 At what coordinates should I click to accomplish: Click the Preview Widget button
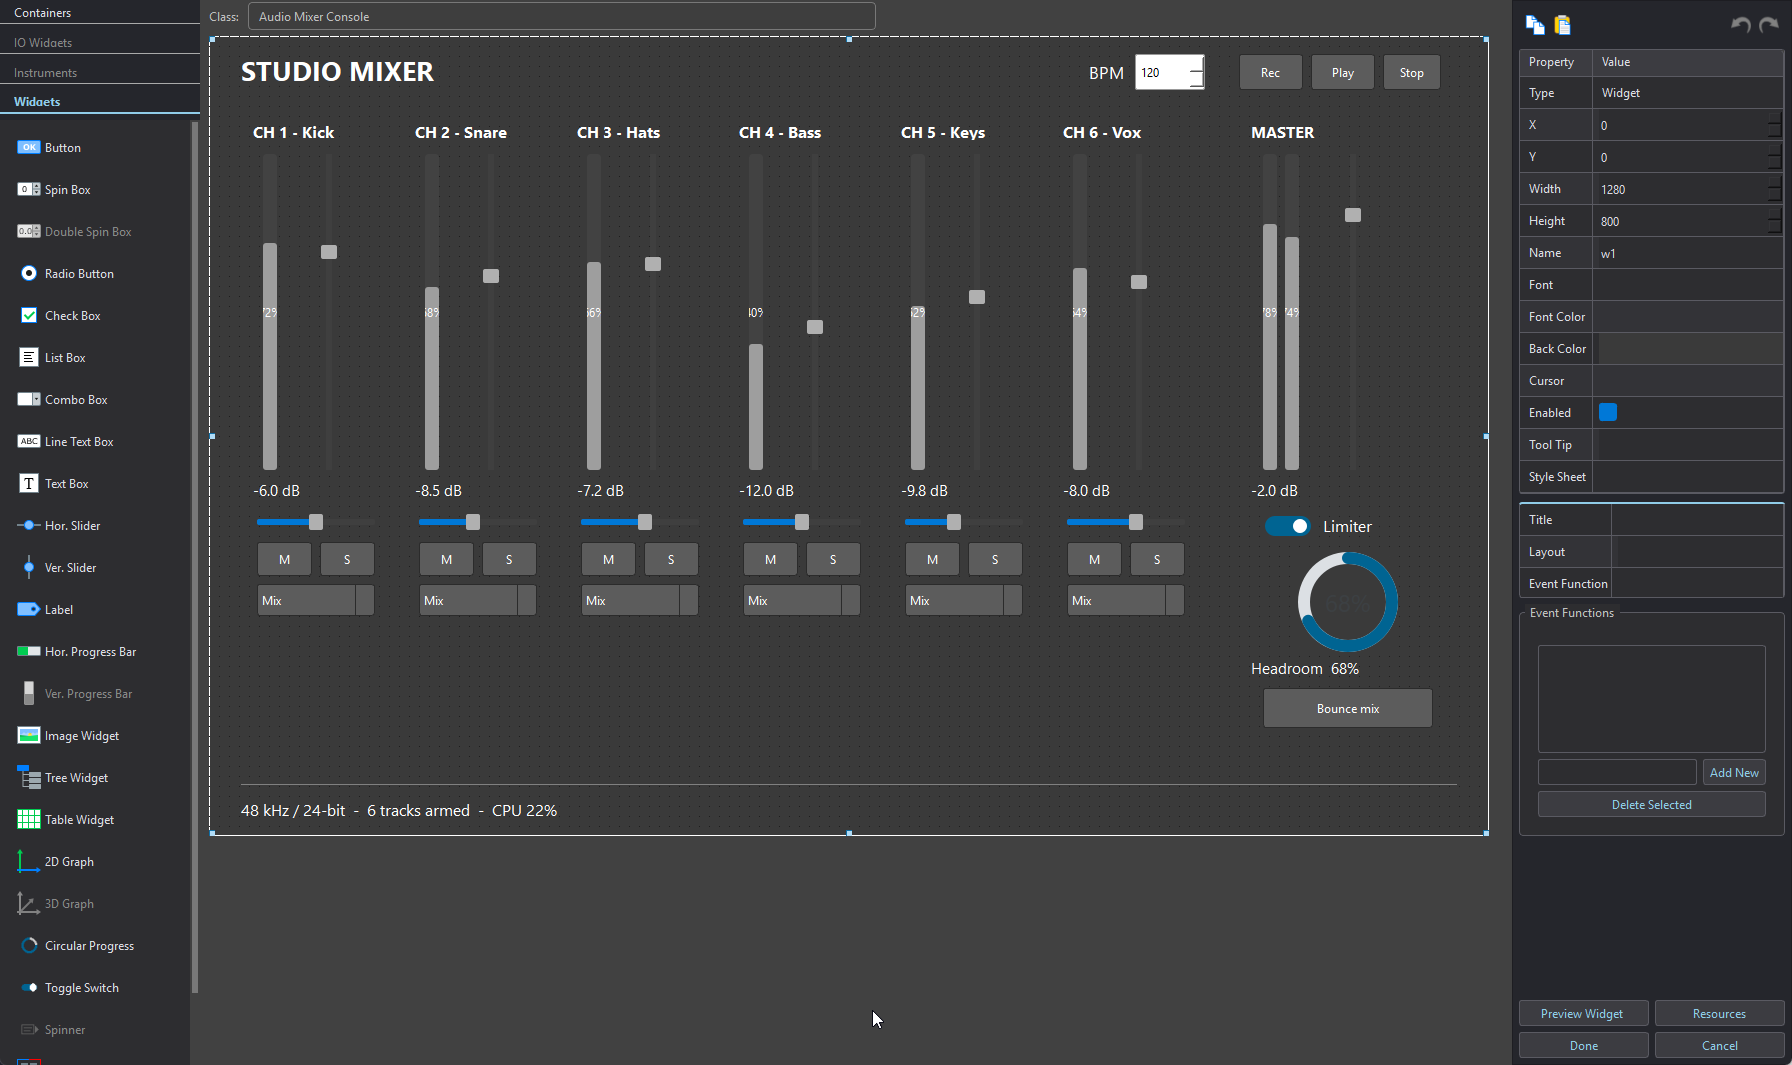pos(1582,1013)
